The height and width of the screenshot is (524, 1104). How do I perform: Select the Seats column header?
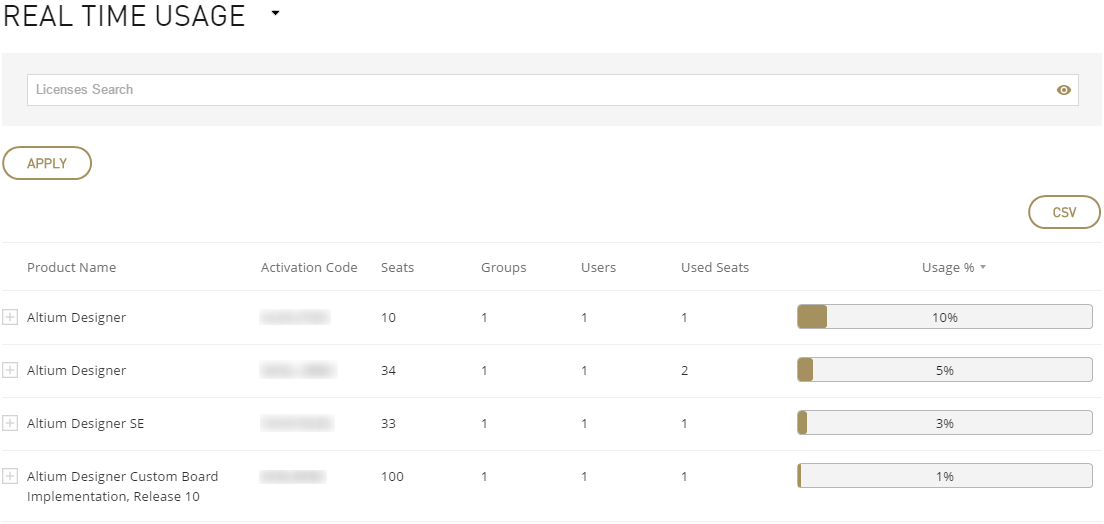click(397, 267)
